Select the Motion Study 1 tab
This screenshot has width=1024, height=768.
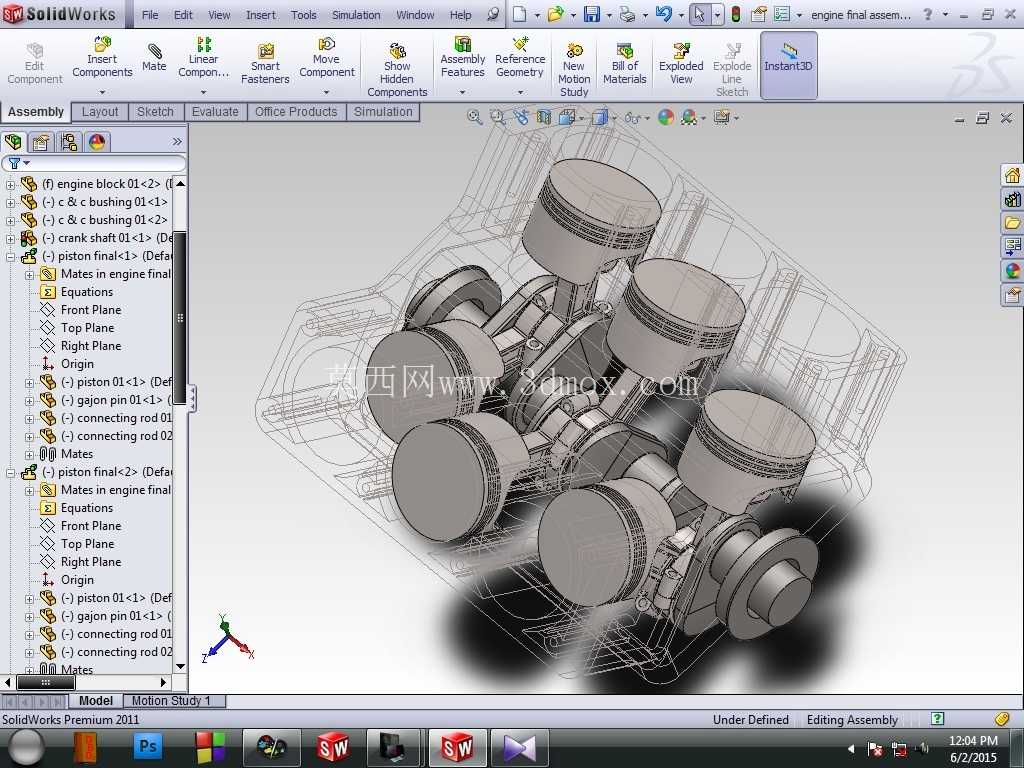click(x=172, y=701)
